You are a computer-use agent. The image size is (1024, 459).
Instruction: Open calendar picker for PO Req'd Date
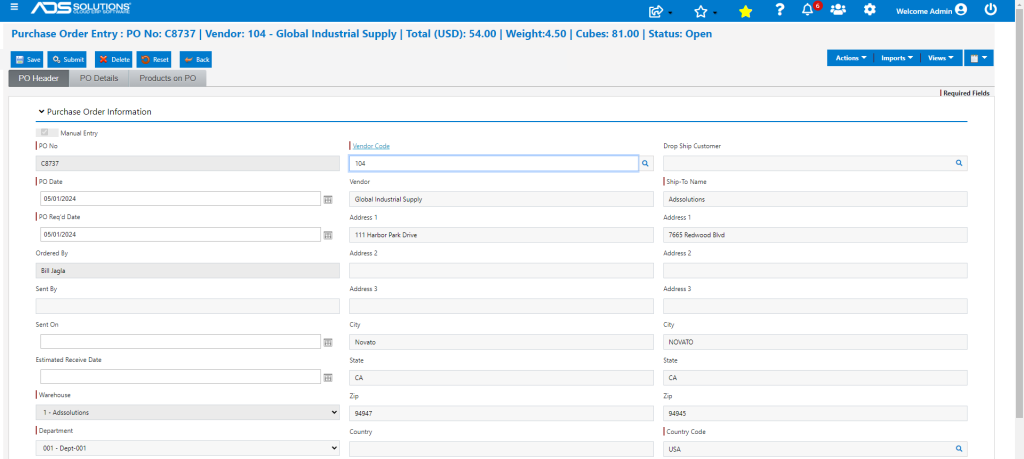tap(328, 234)
